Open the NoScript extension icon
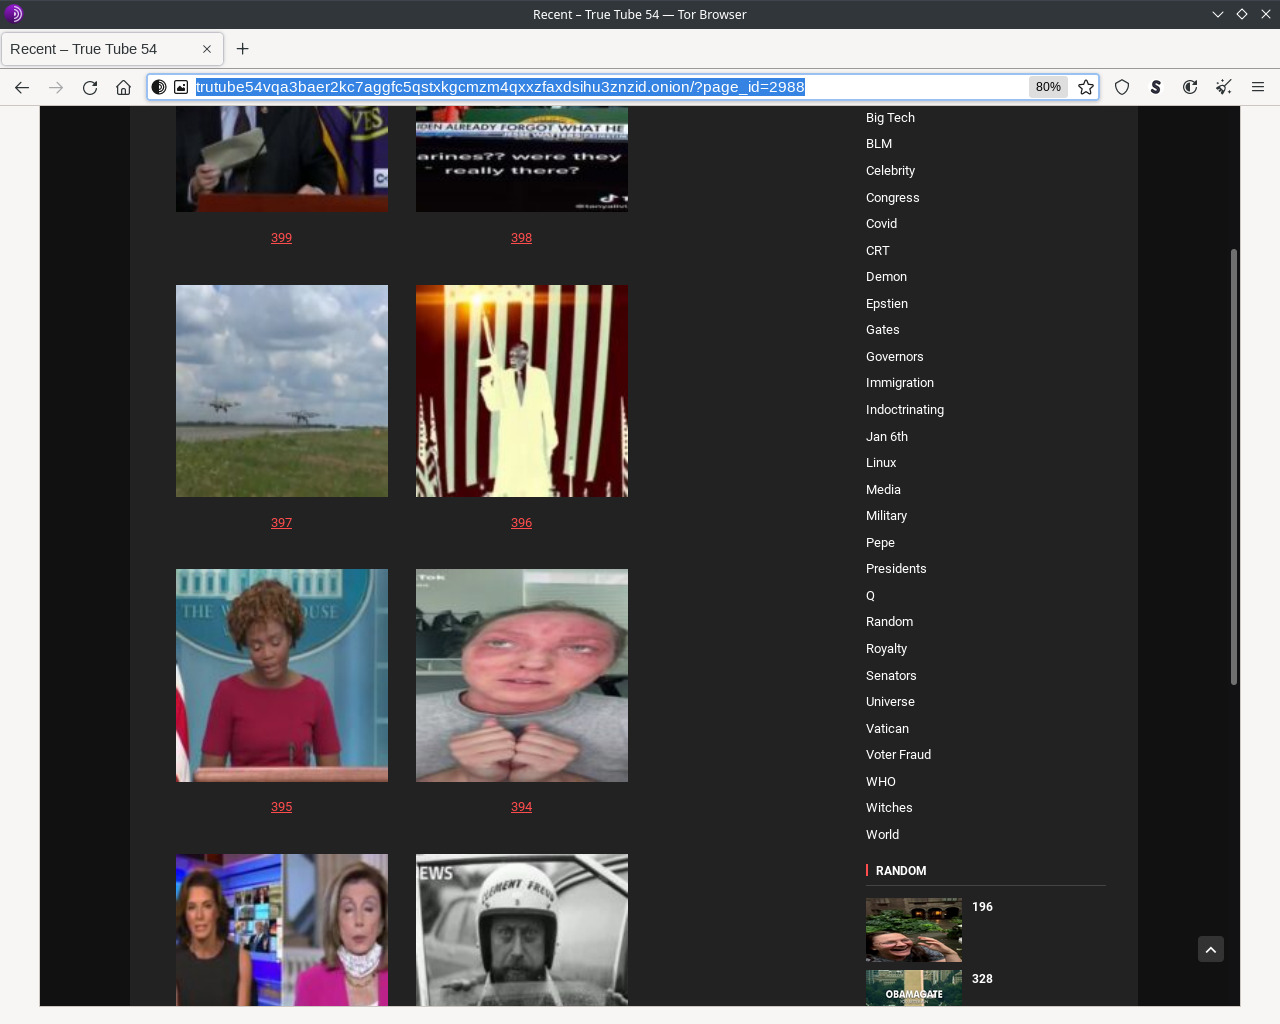The height and width of the screenshot is (1024, 1280). click(1156, 87)
